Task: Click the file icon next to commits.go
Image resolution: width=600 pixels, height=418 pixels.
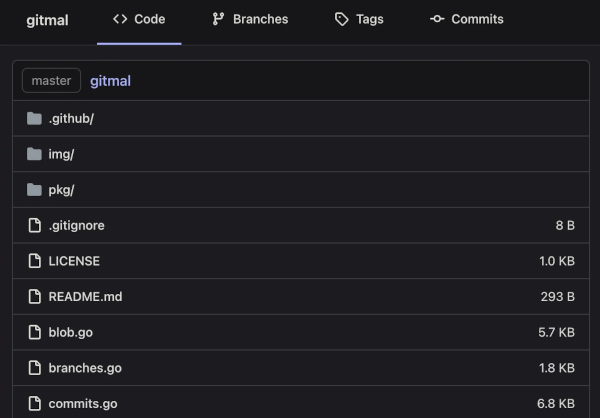Action: (x=35, y=404)
